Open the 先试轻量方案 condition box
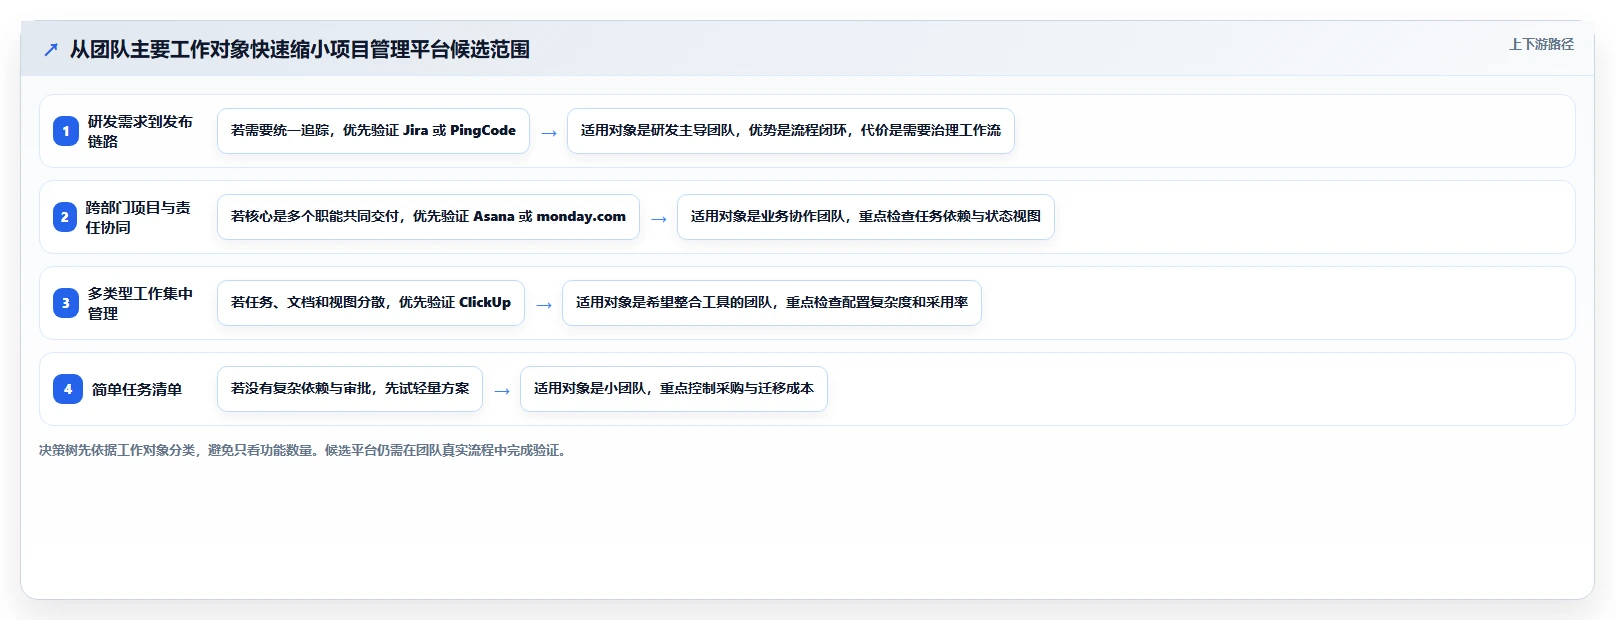This screenshot has width=1615, height=620. click(350, 389)
